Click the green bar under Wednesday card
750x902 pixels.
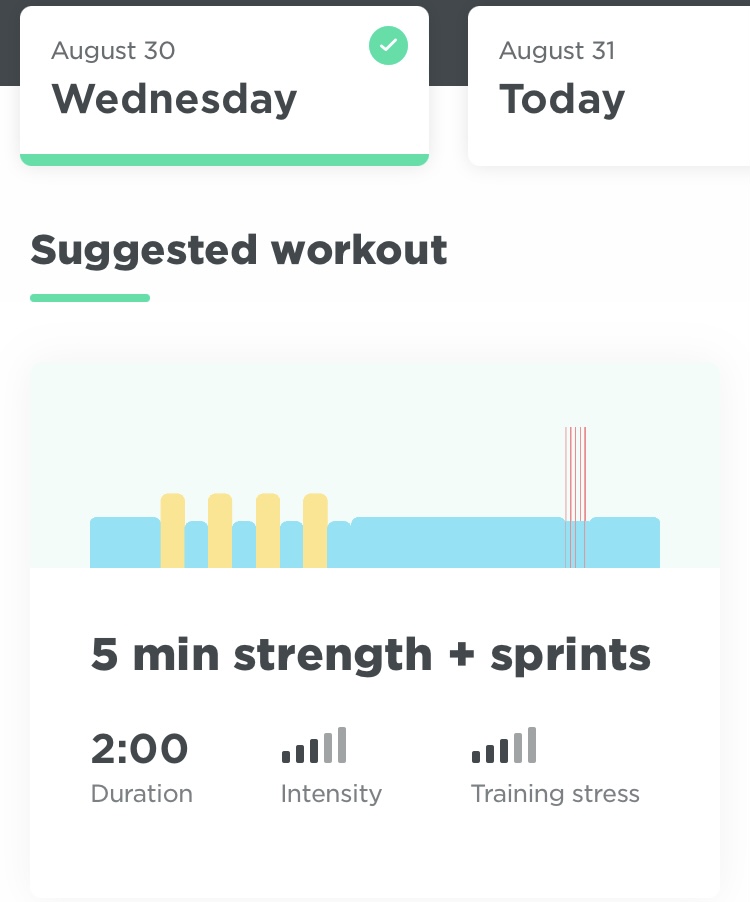[224, 160]
